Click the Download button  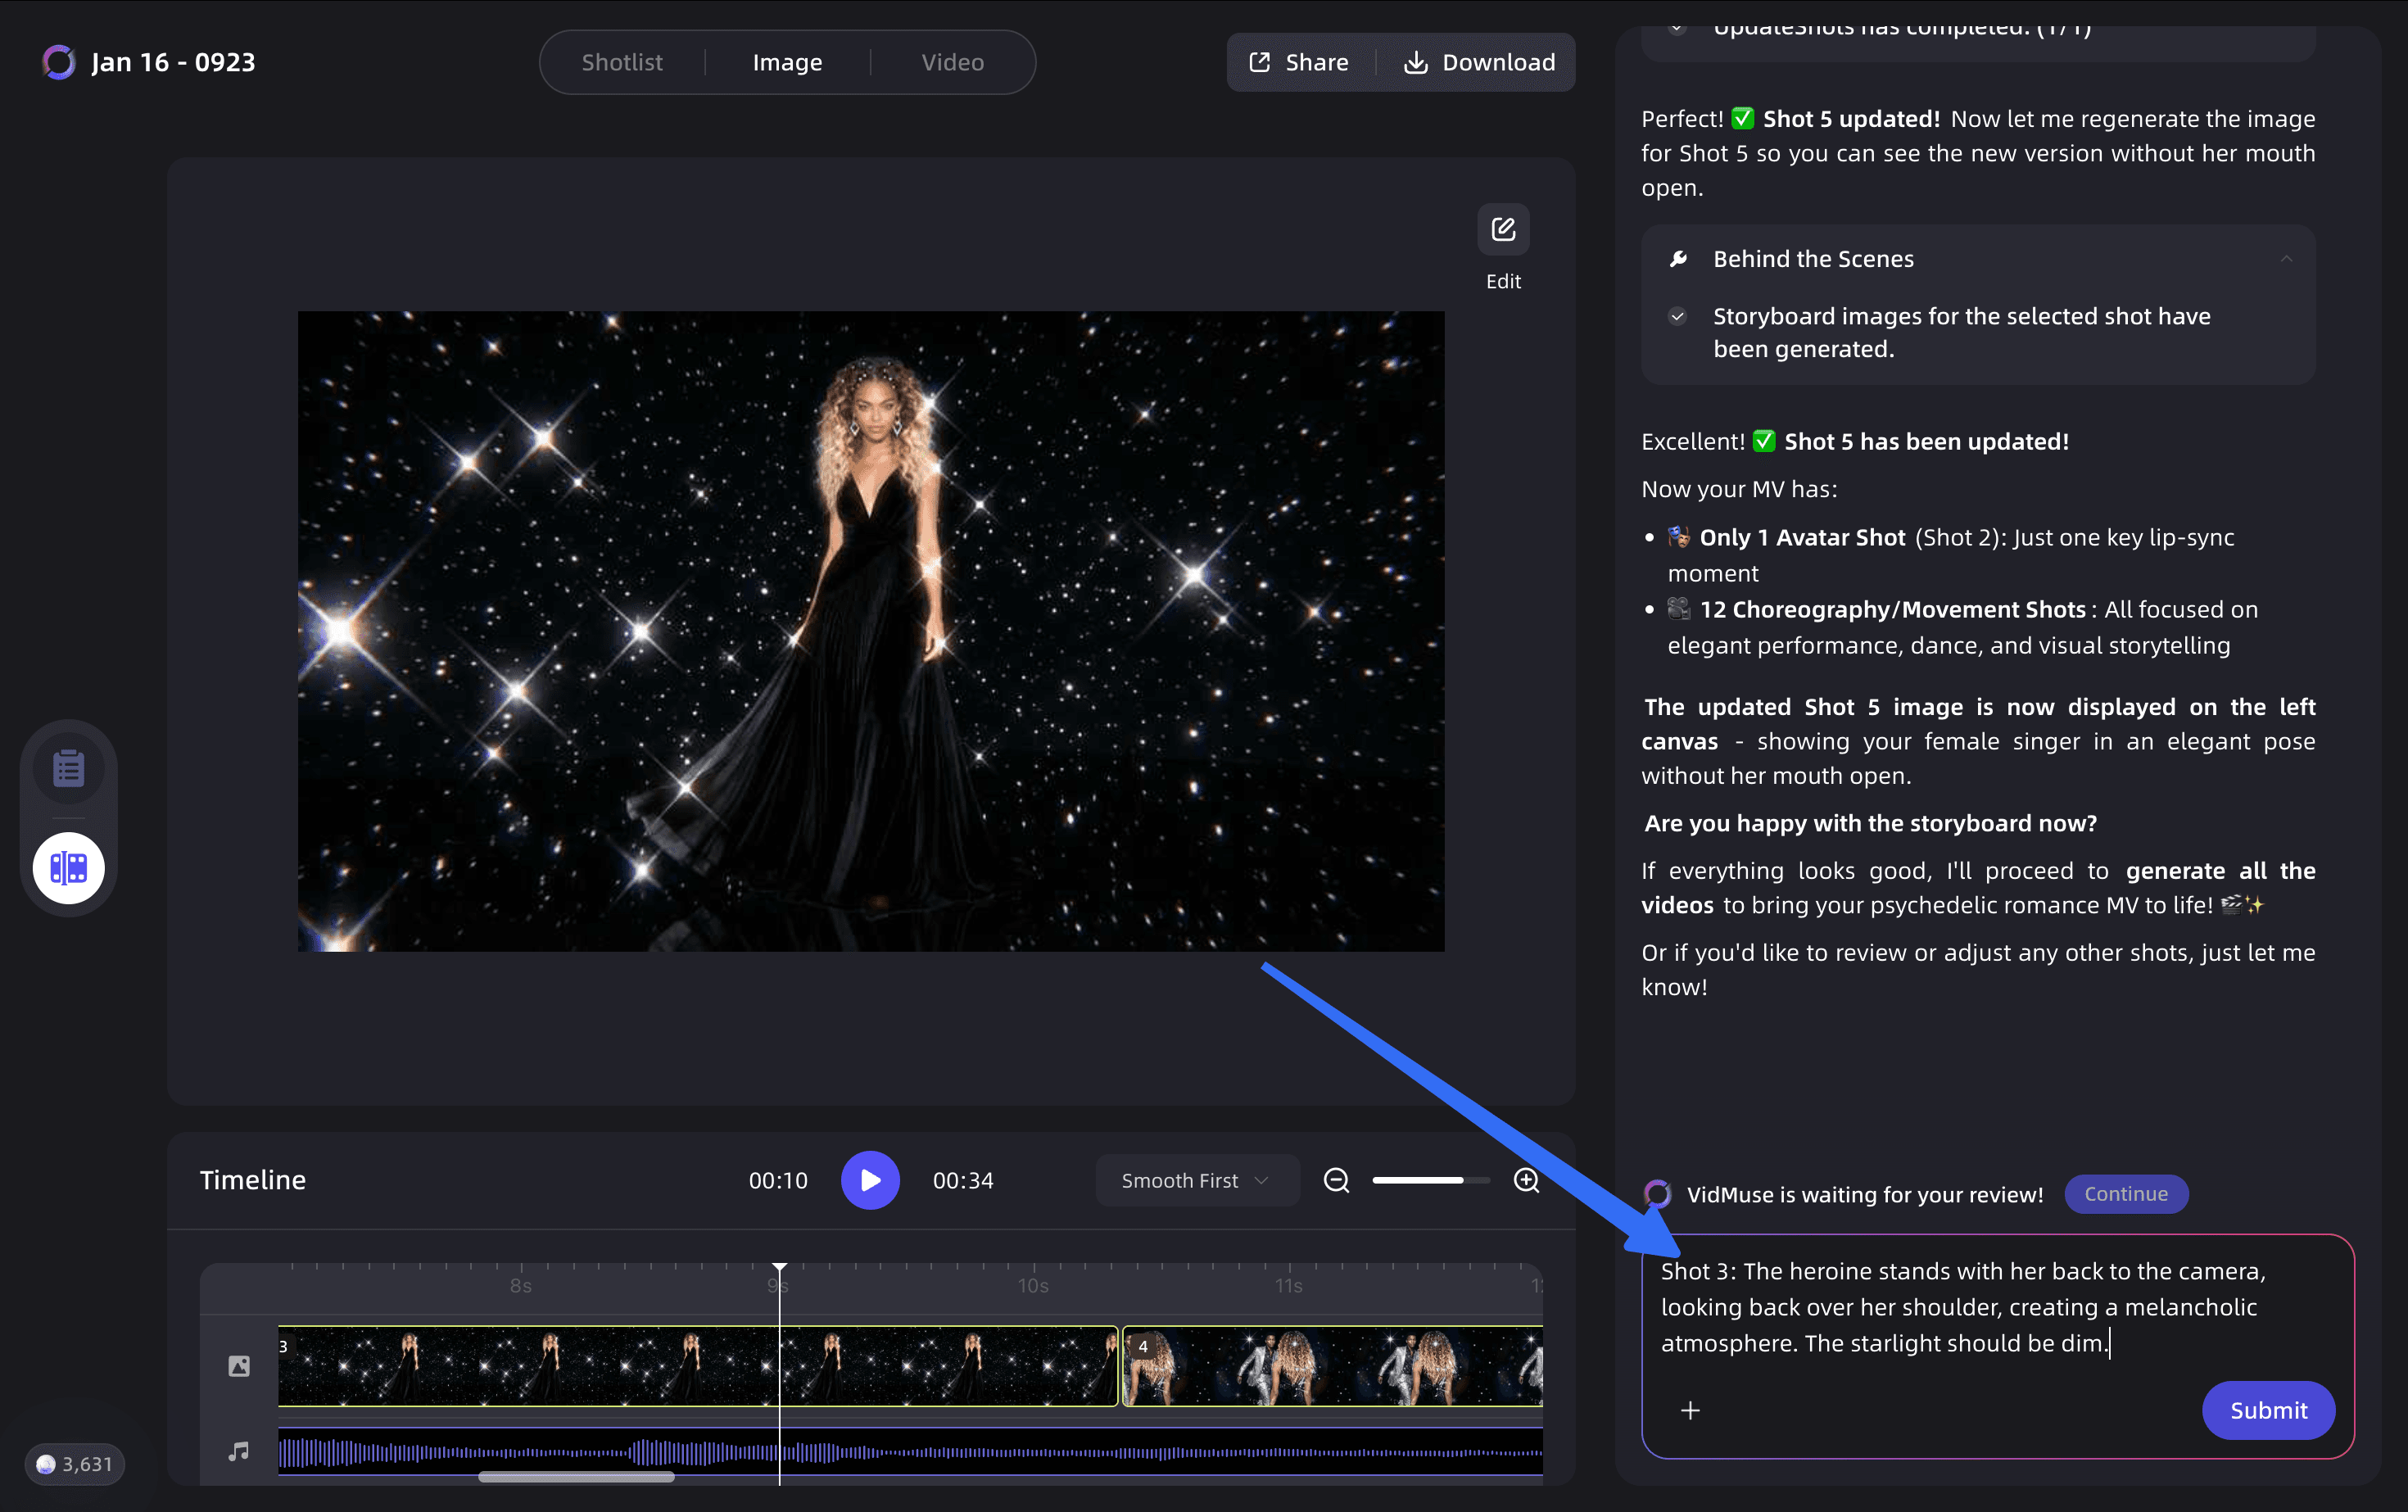pos(1480,62)
